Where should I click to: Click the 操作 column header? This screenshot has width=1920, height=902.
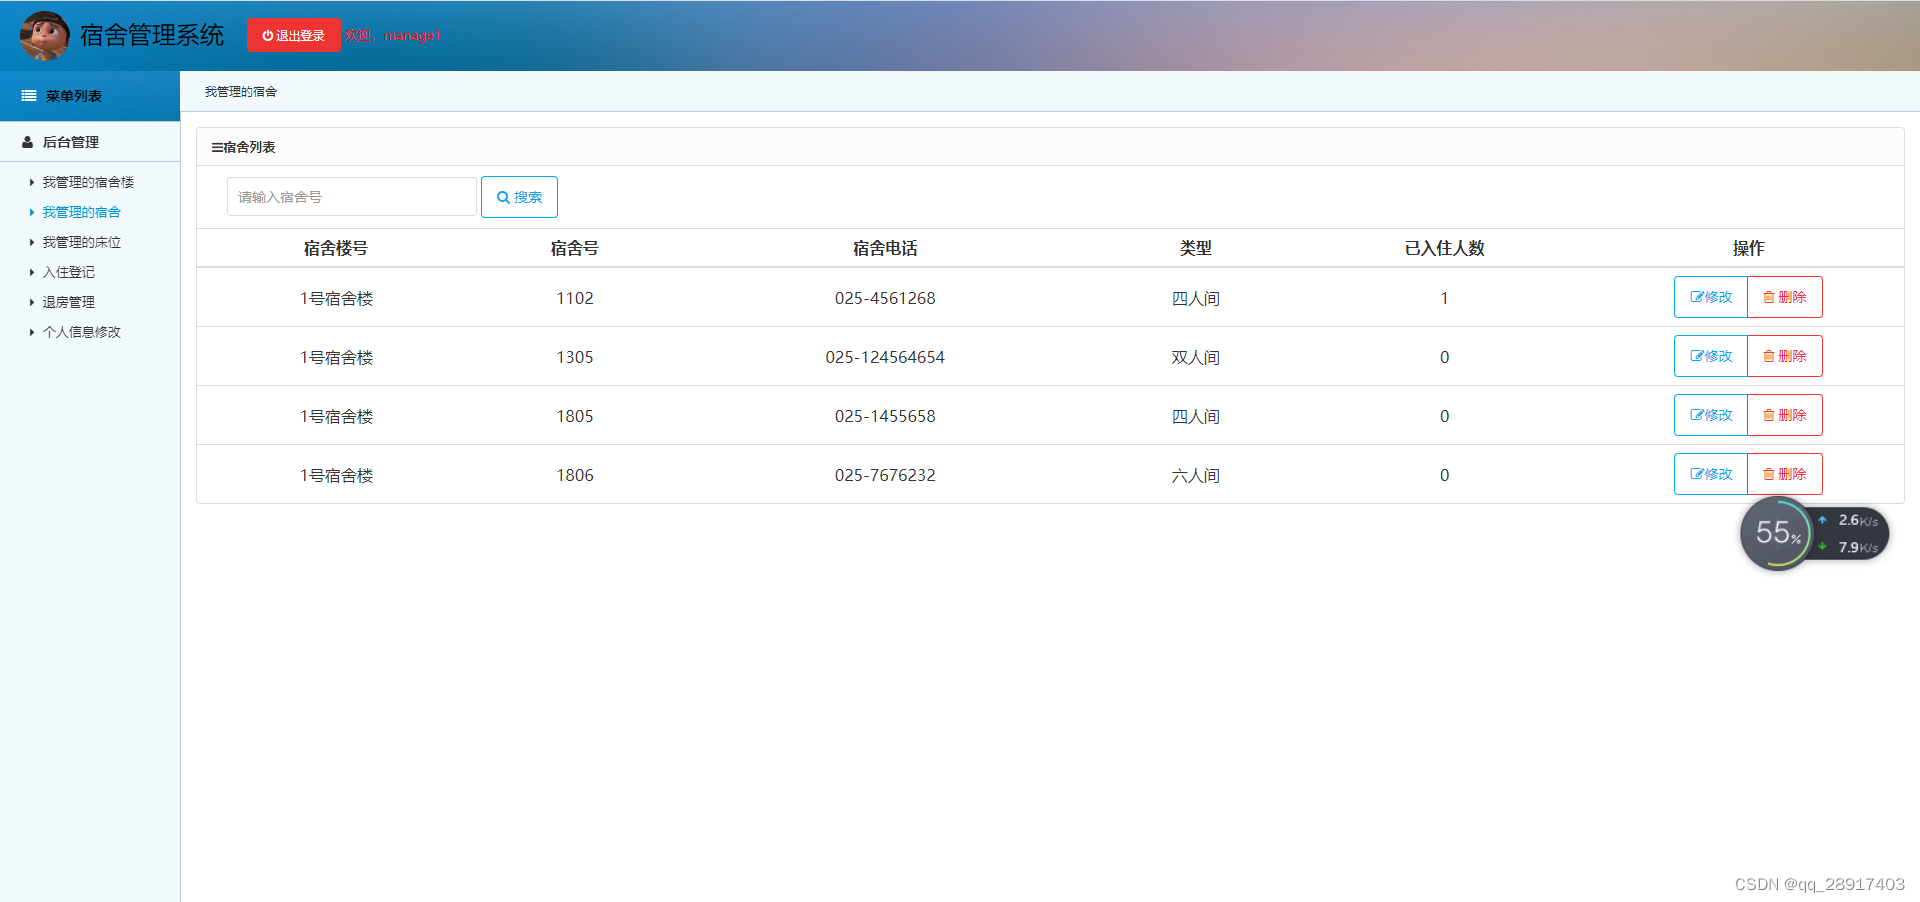1749,248
